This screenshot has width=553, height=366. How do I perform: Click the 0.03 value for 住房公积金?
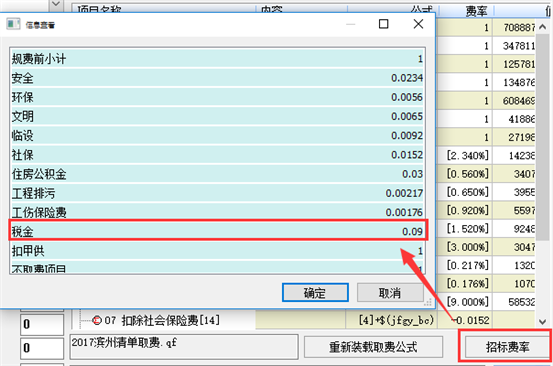412,174
